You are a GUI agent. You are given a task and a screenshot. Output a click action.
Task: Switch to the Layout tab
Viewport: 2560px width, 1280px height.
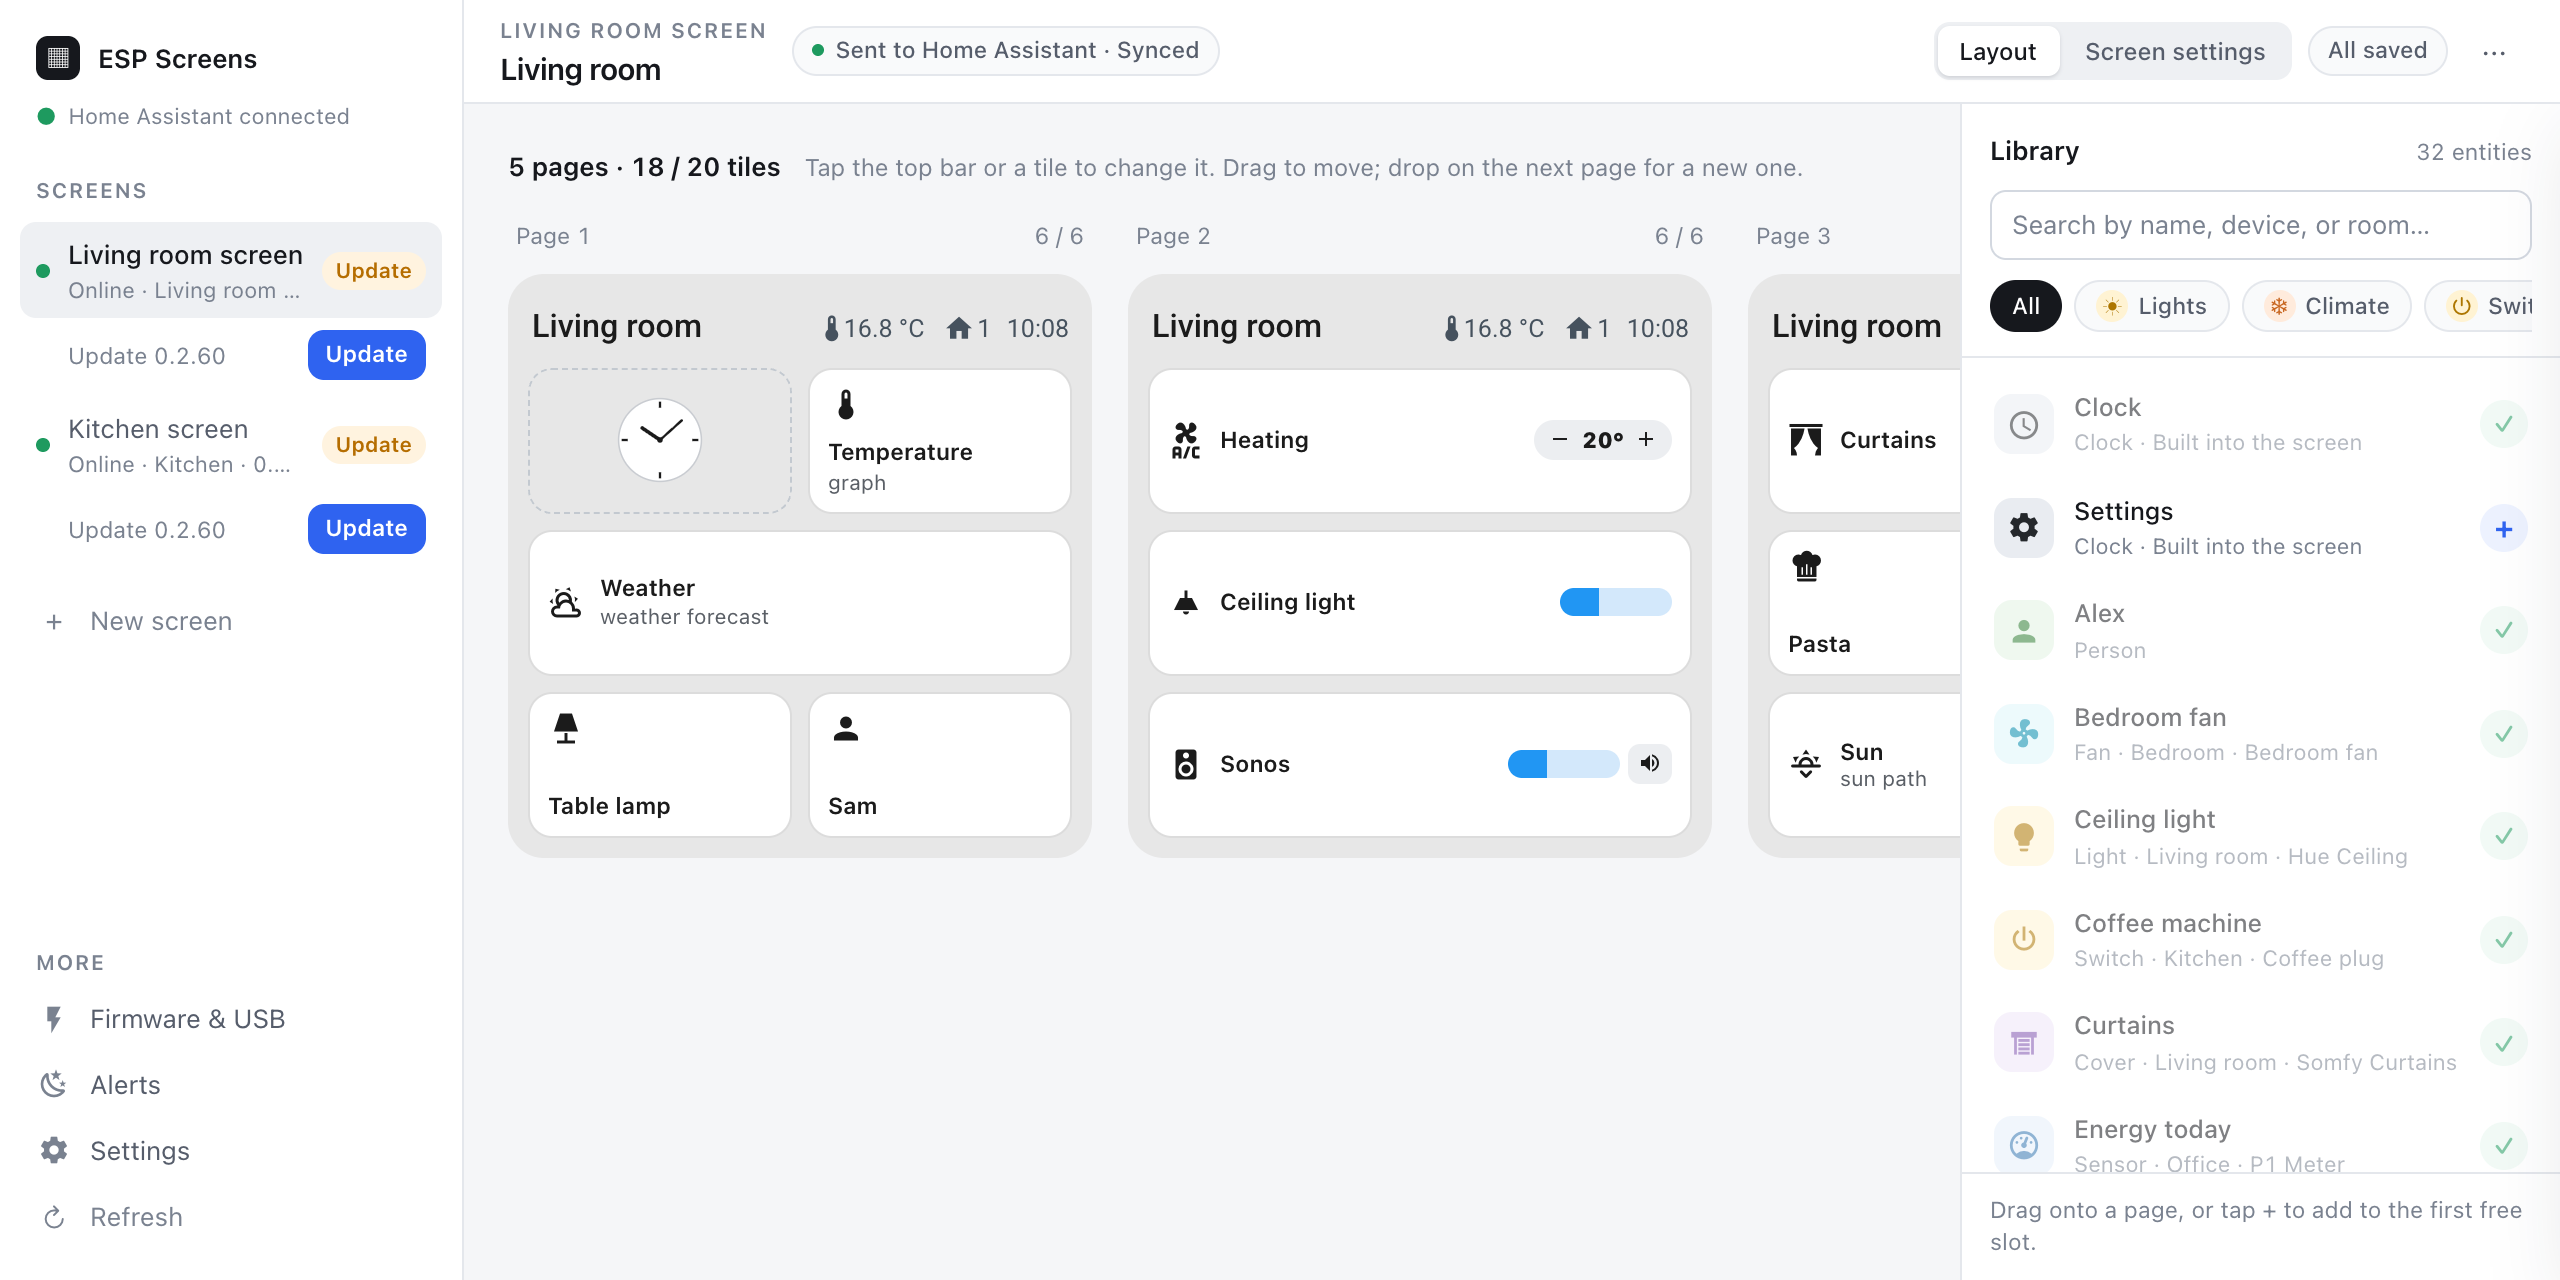[1997, 52]
